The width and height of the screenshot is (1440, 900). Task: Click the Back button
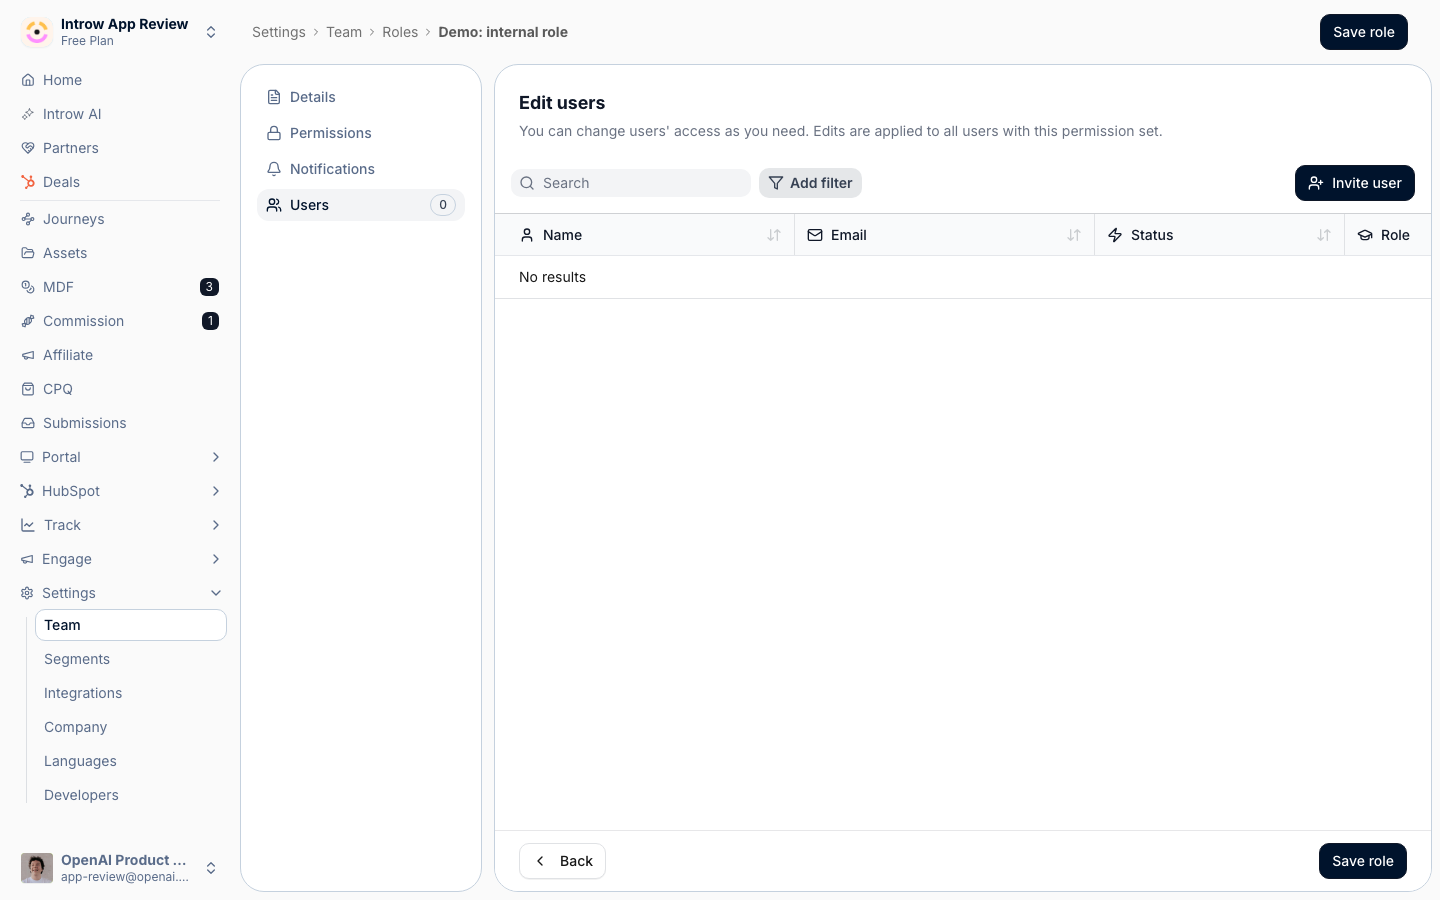pos(562,861)
